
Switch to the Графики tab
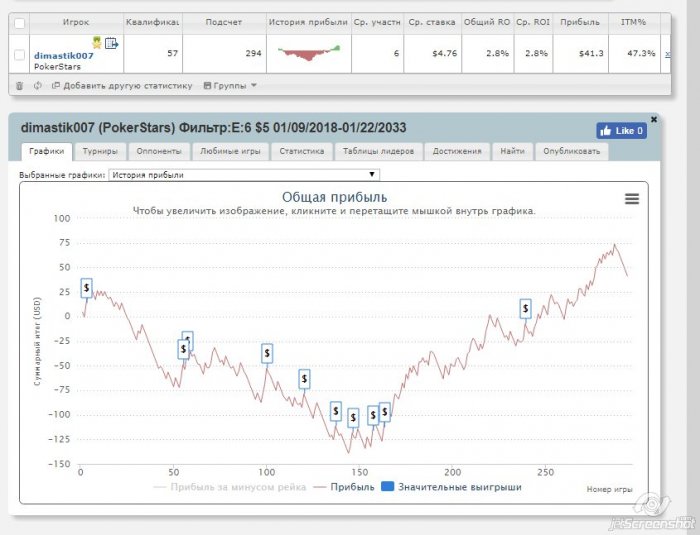[46, 151]
